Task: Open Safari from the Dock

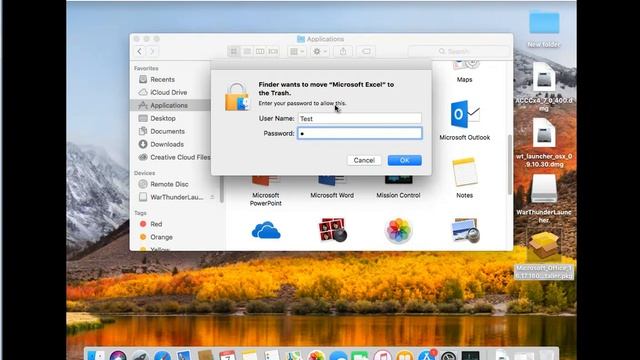Action: 162,356
